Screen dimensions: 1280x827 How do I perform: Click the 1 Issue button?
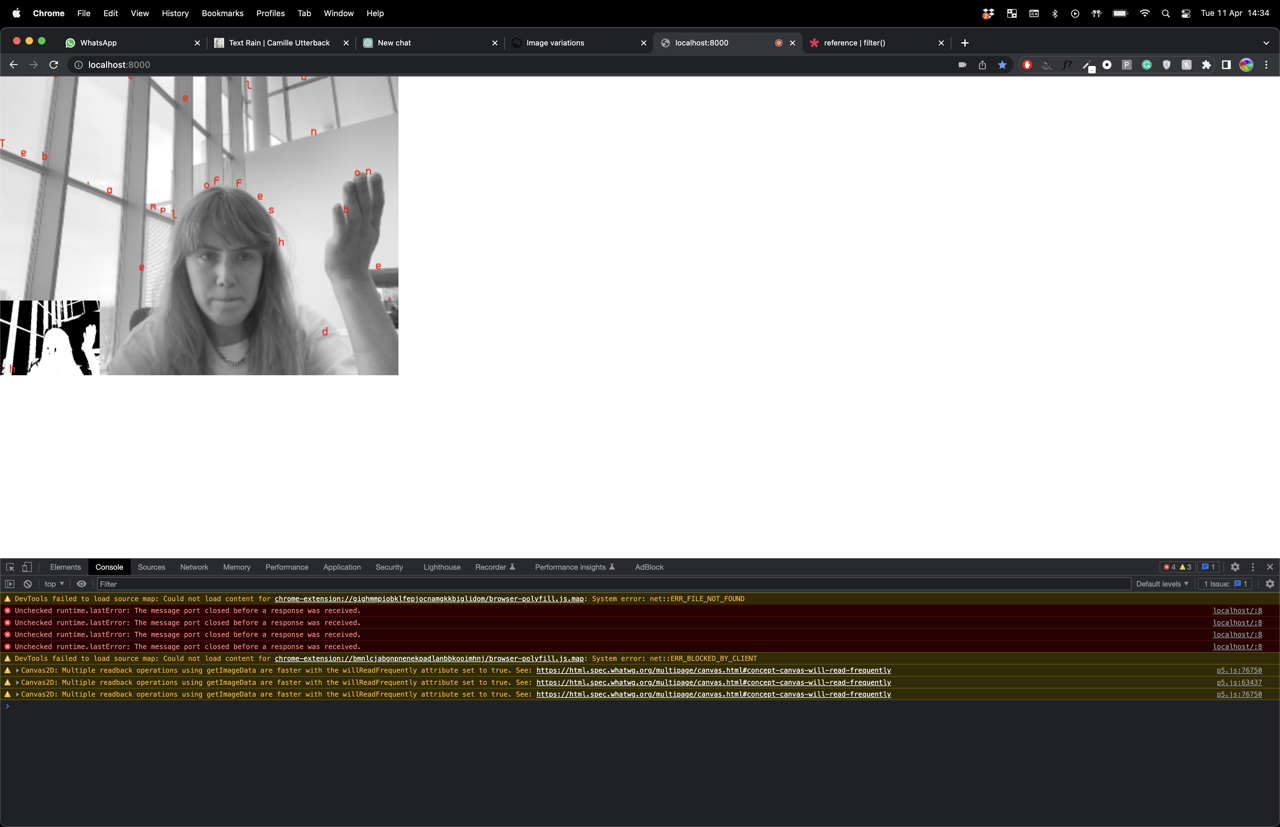coord(1226,584)
